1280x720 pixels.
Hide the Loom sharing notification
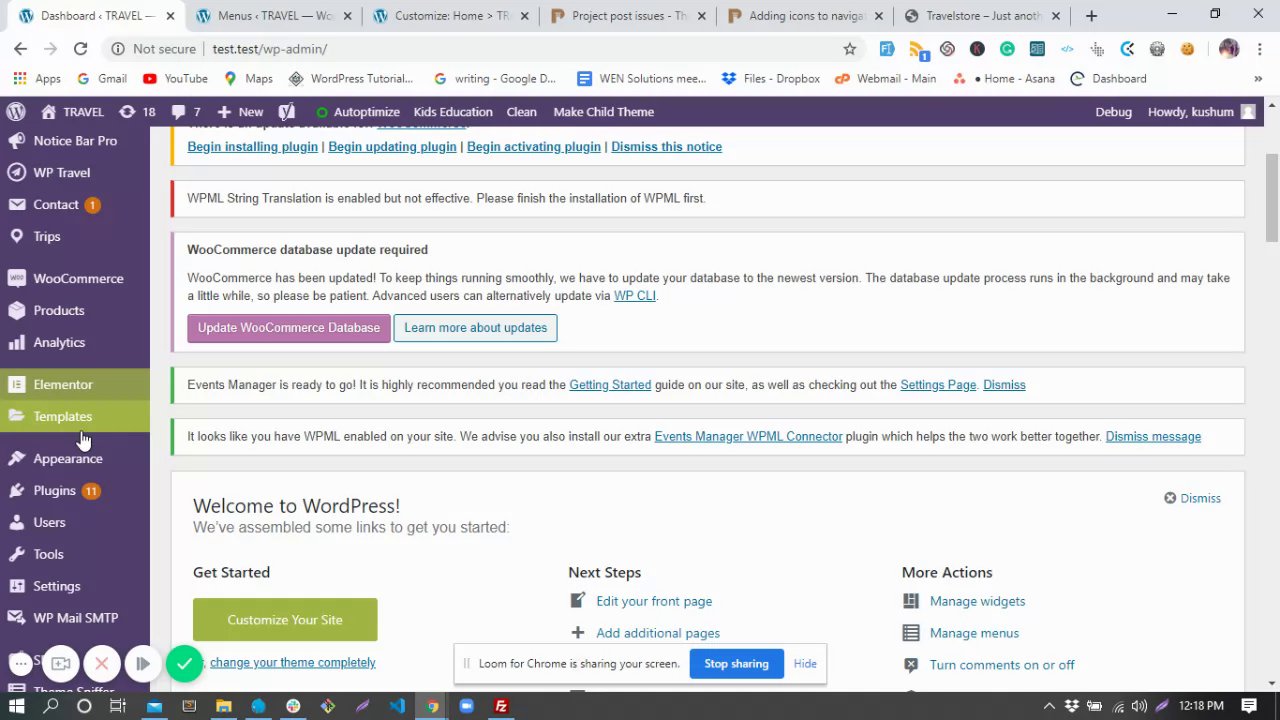pos(805,664)
